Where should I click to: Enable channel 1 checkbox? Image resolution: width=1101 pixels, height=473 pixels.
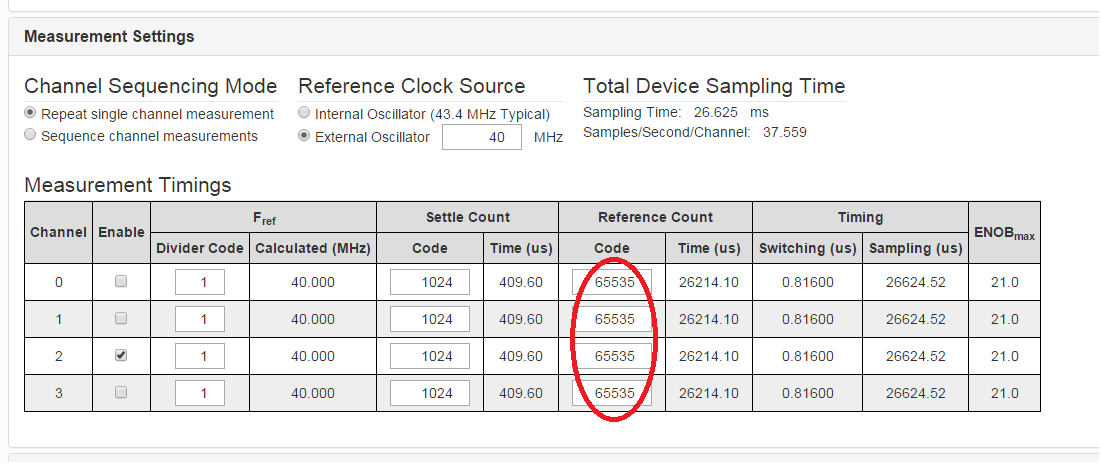tap(121, 319)
